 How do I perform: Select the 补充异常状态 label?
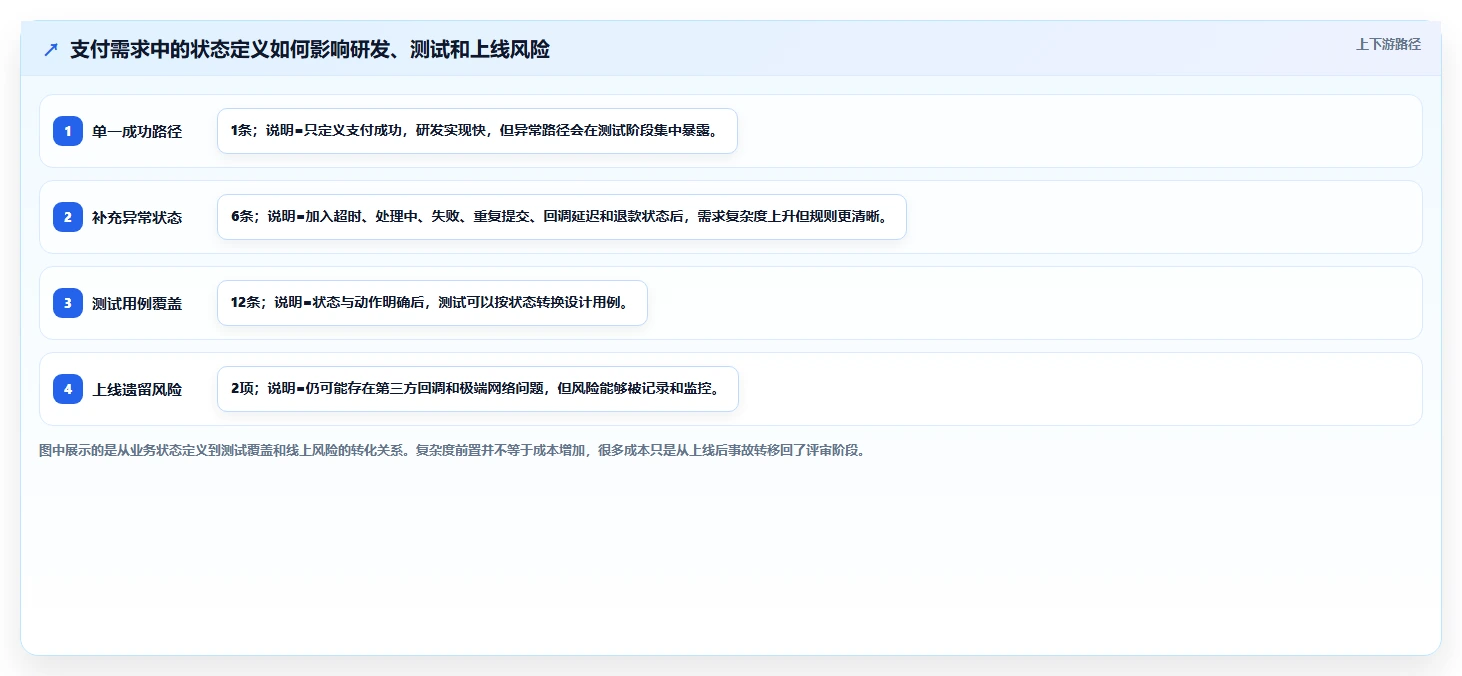tap(137, 217)
